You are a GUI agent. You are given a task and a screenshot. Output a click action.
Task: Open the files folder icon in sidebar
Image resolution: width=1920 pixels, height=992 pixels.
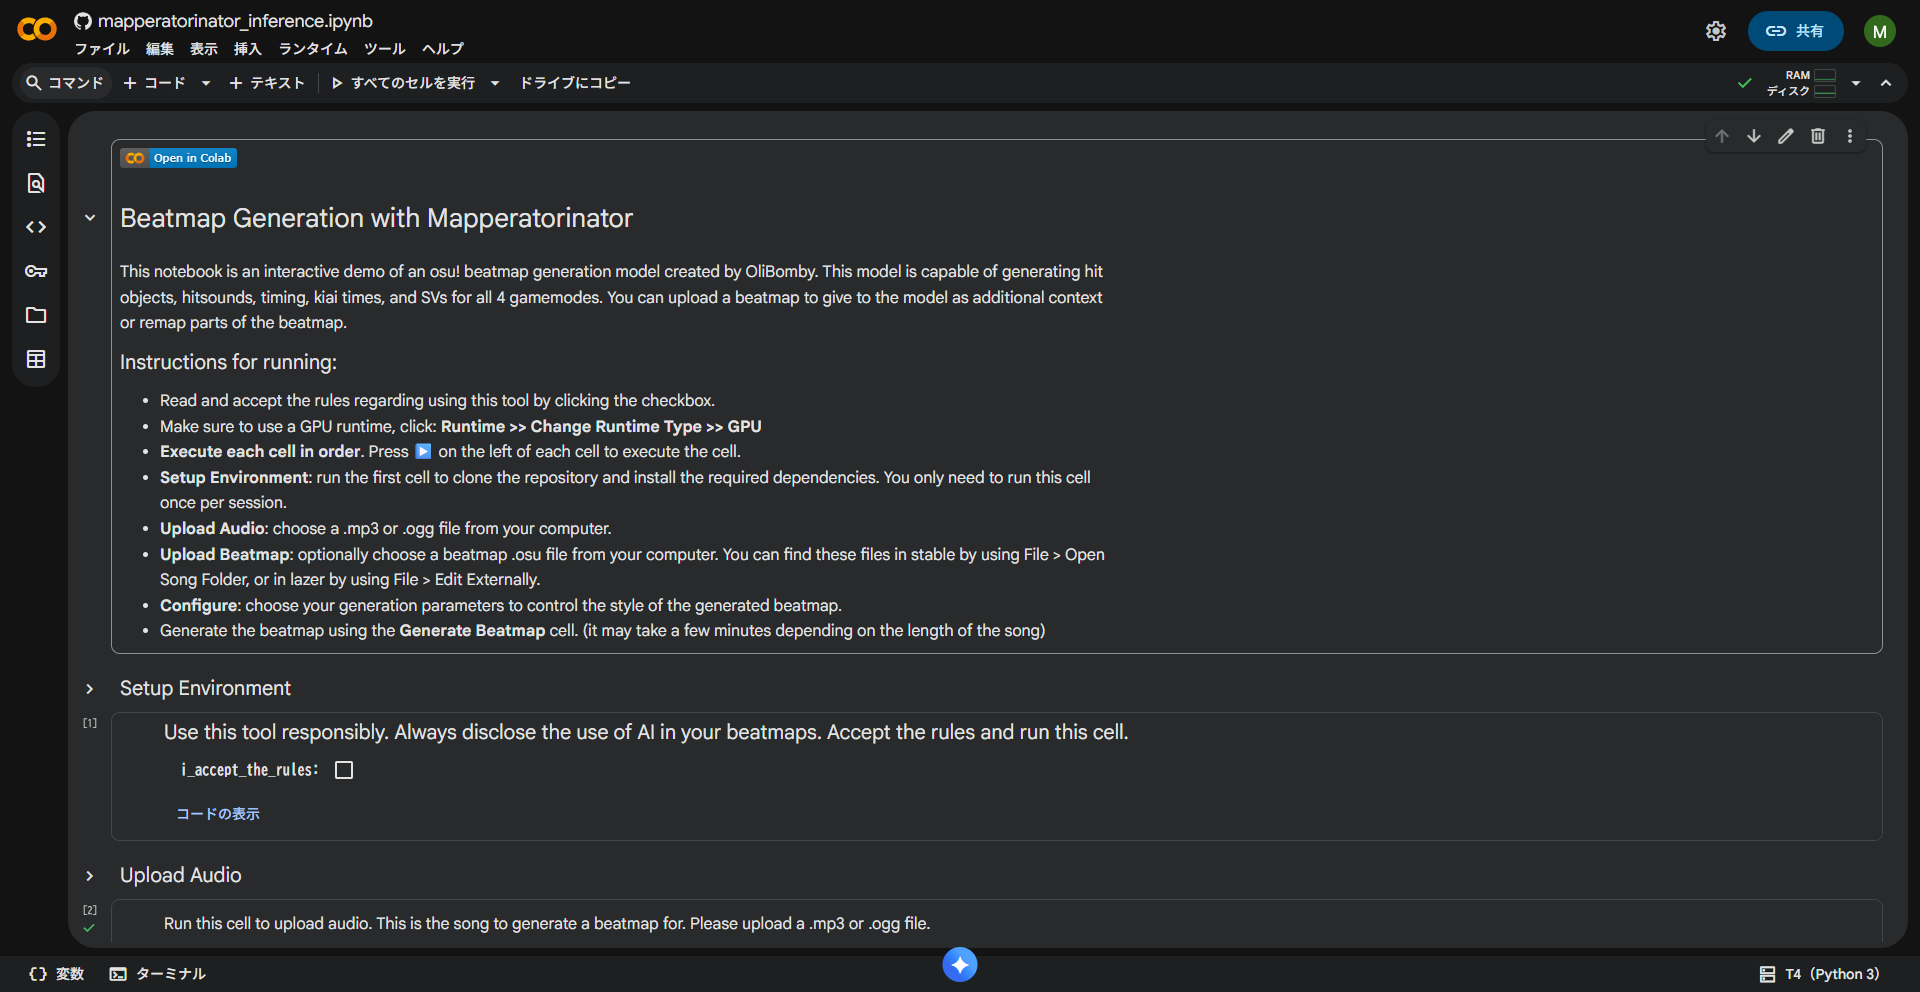(36, 315)
